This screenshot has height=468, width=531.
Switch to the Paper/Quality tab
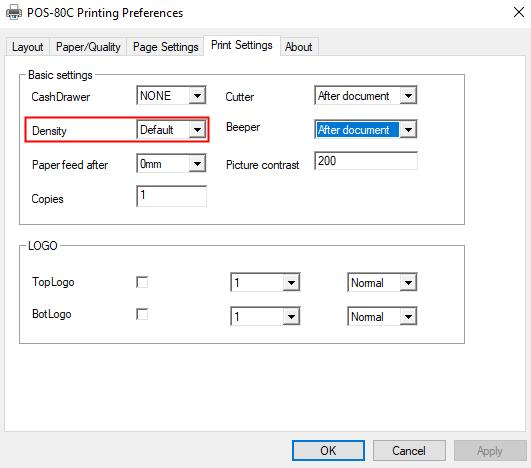(x=88, y=47)
